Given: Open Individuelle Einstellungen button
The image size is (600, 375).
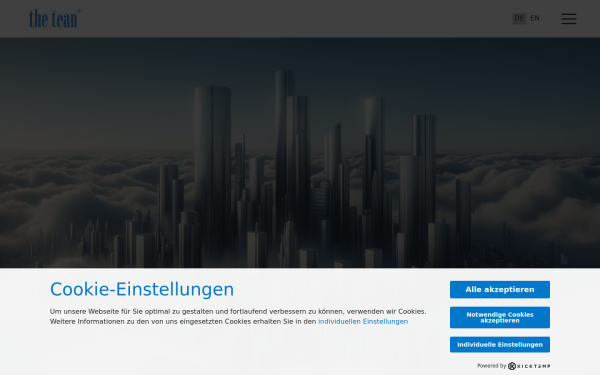Looking at the screenshot, I should (x=500, y=344).
